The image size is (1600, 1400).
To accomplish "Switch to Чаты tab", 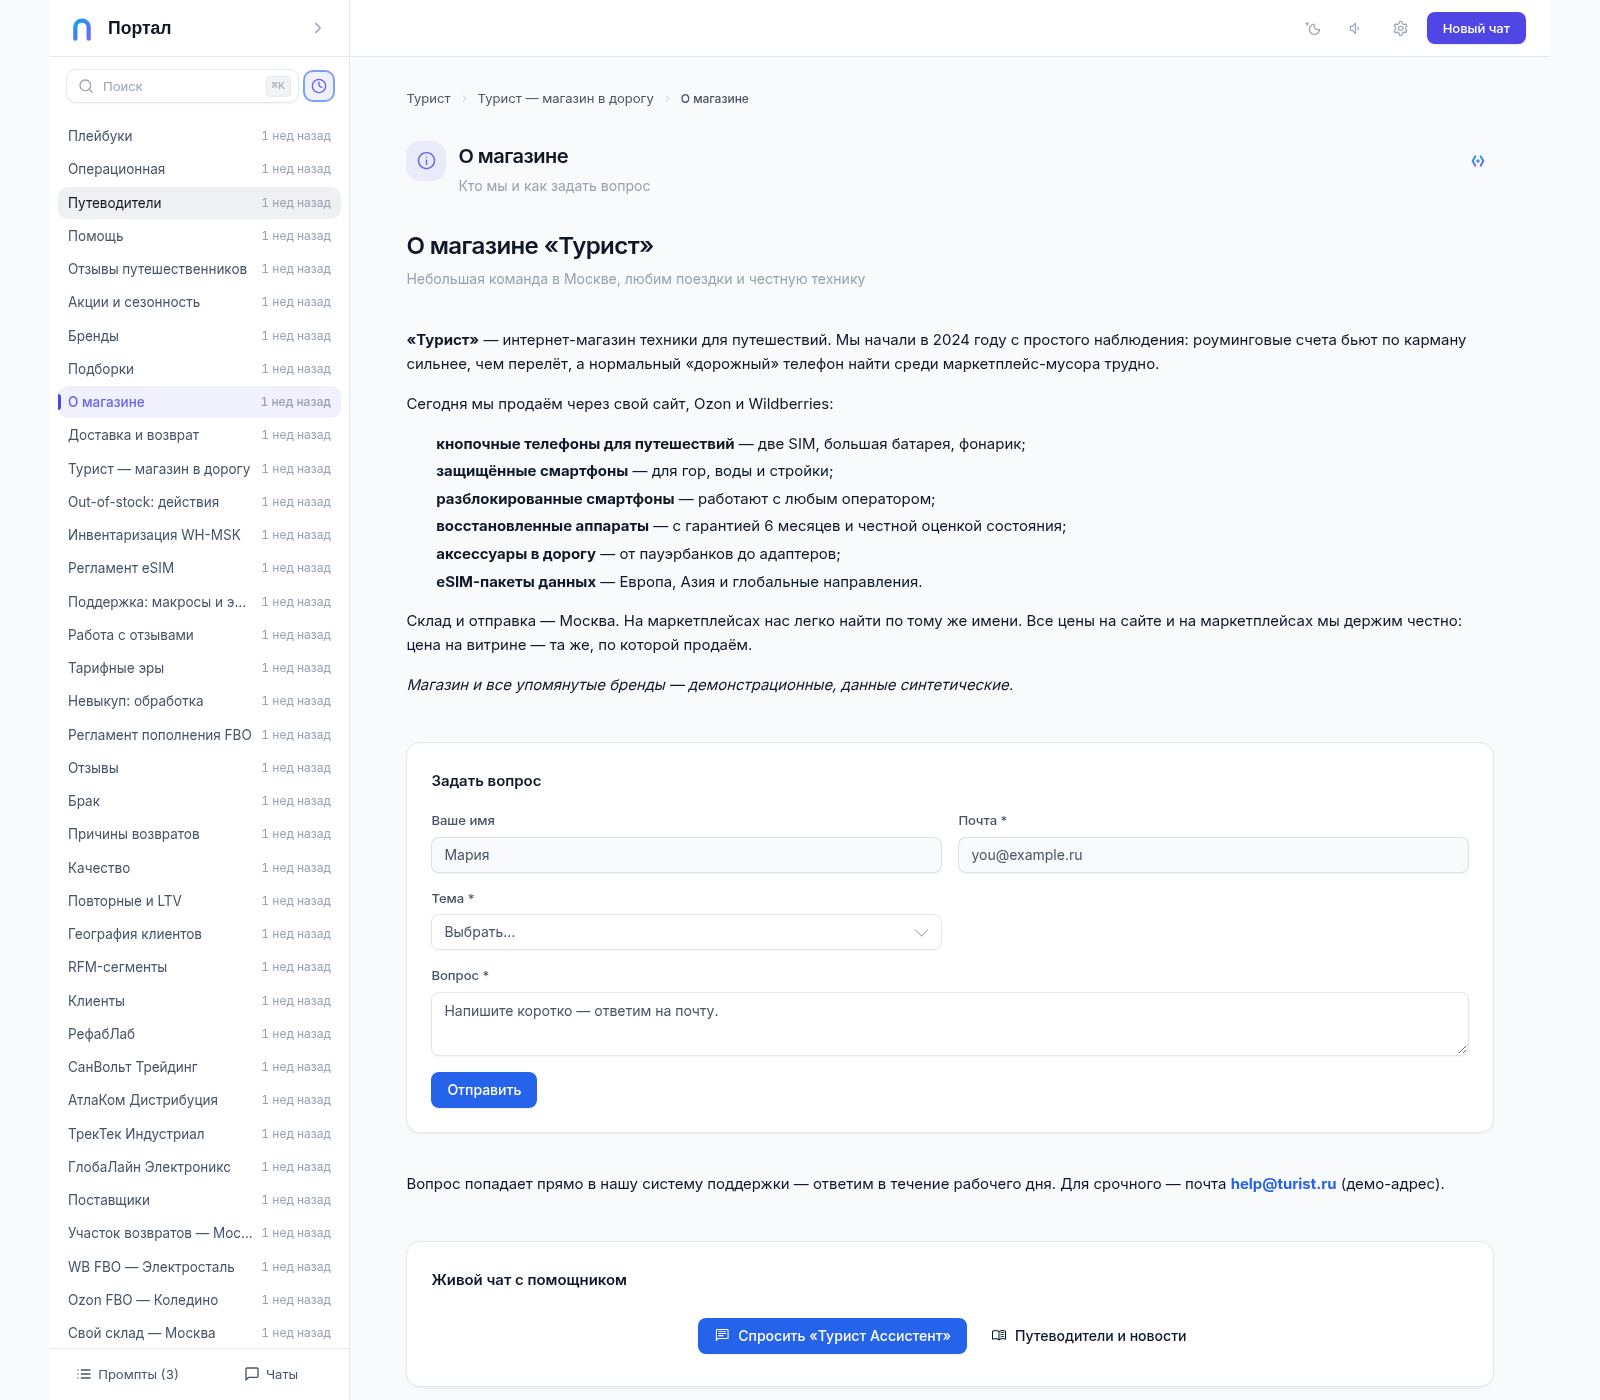I will [272, 1374].
